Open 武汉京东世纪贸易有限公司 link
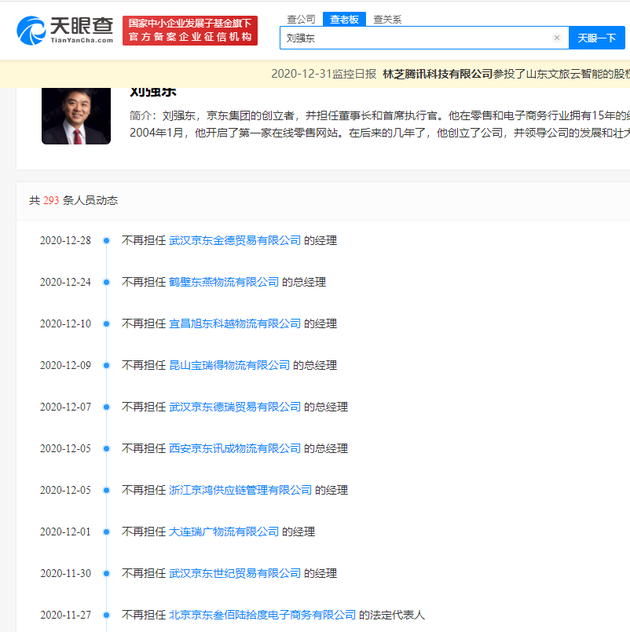 tap(235, 573)
